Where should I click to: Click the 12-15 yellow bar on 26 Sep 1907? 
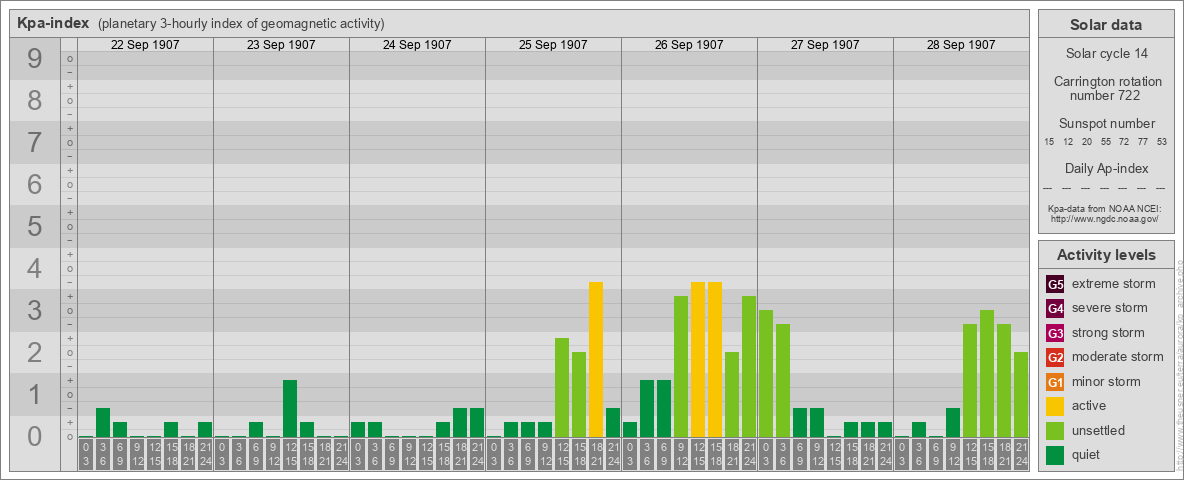point(698,359)
